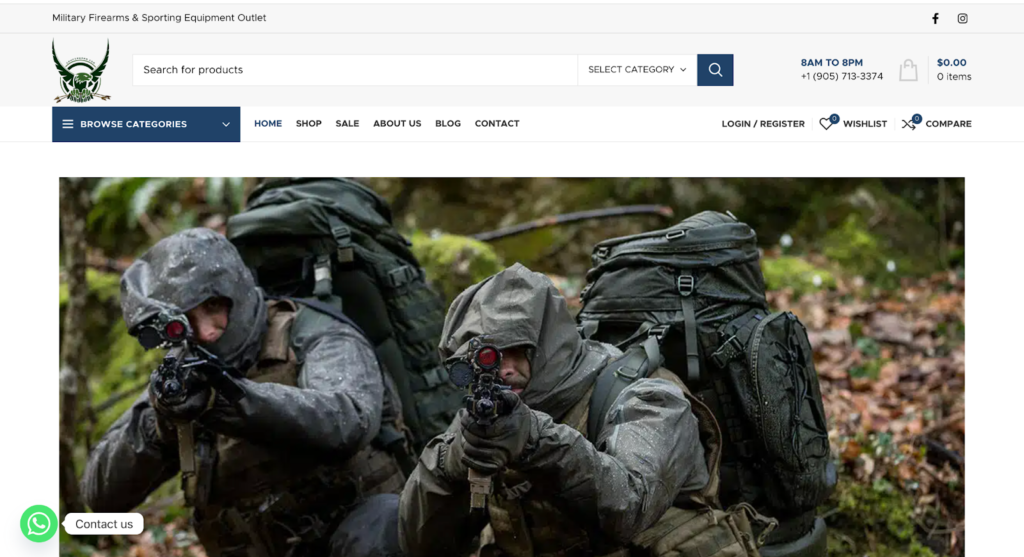Open the About Us page
Viewport: 1024px width, 557px height.
397,124
